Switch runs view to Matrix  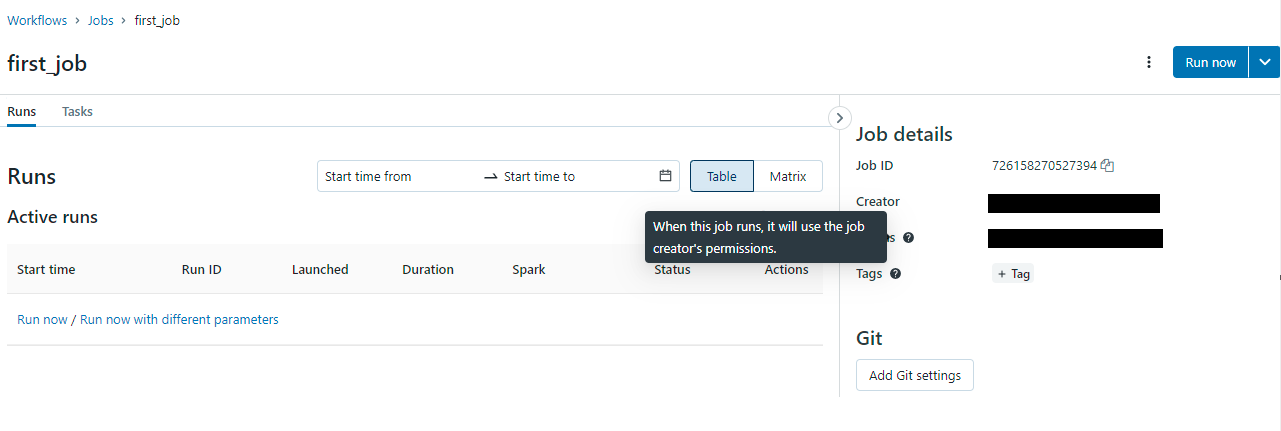(788, 176)
